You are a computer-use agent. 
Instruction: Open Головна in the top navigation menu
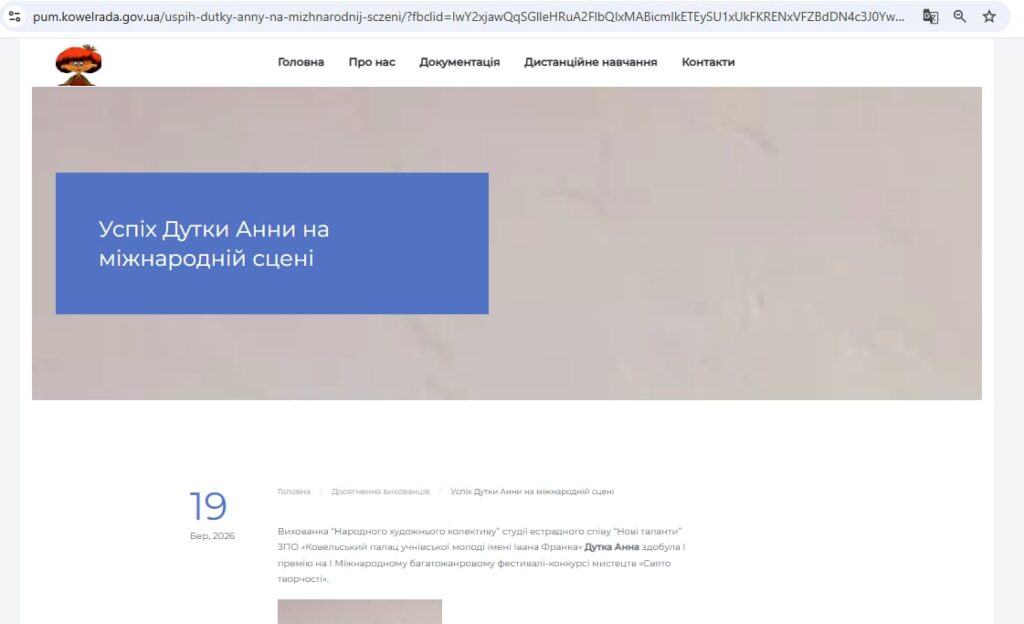pos(301,62)
